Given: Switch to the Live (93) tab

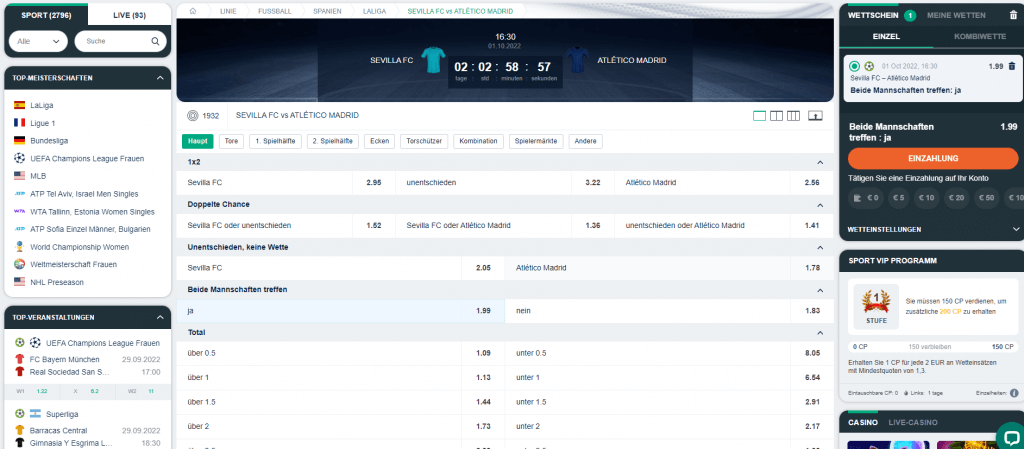Looking at the screenshot, I should [129, 14].
